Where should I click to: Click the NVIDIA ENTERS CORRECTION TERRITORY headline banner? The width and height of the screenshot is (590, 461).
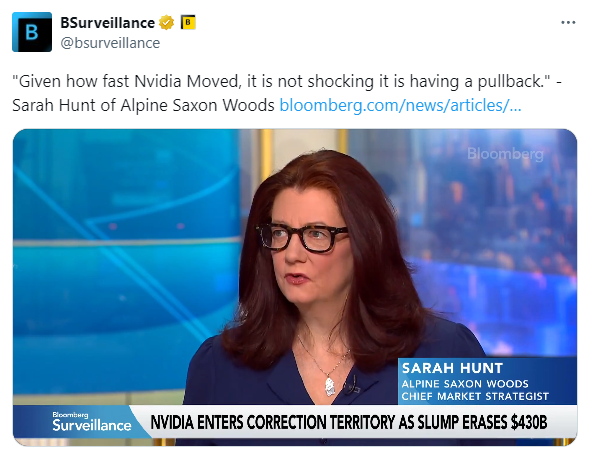pos(348,422)
